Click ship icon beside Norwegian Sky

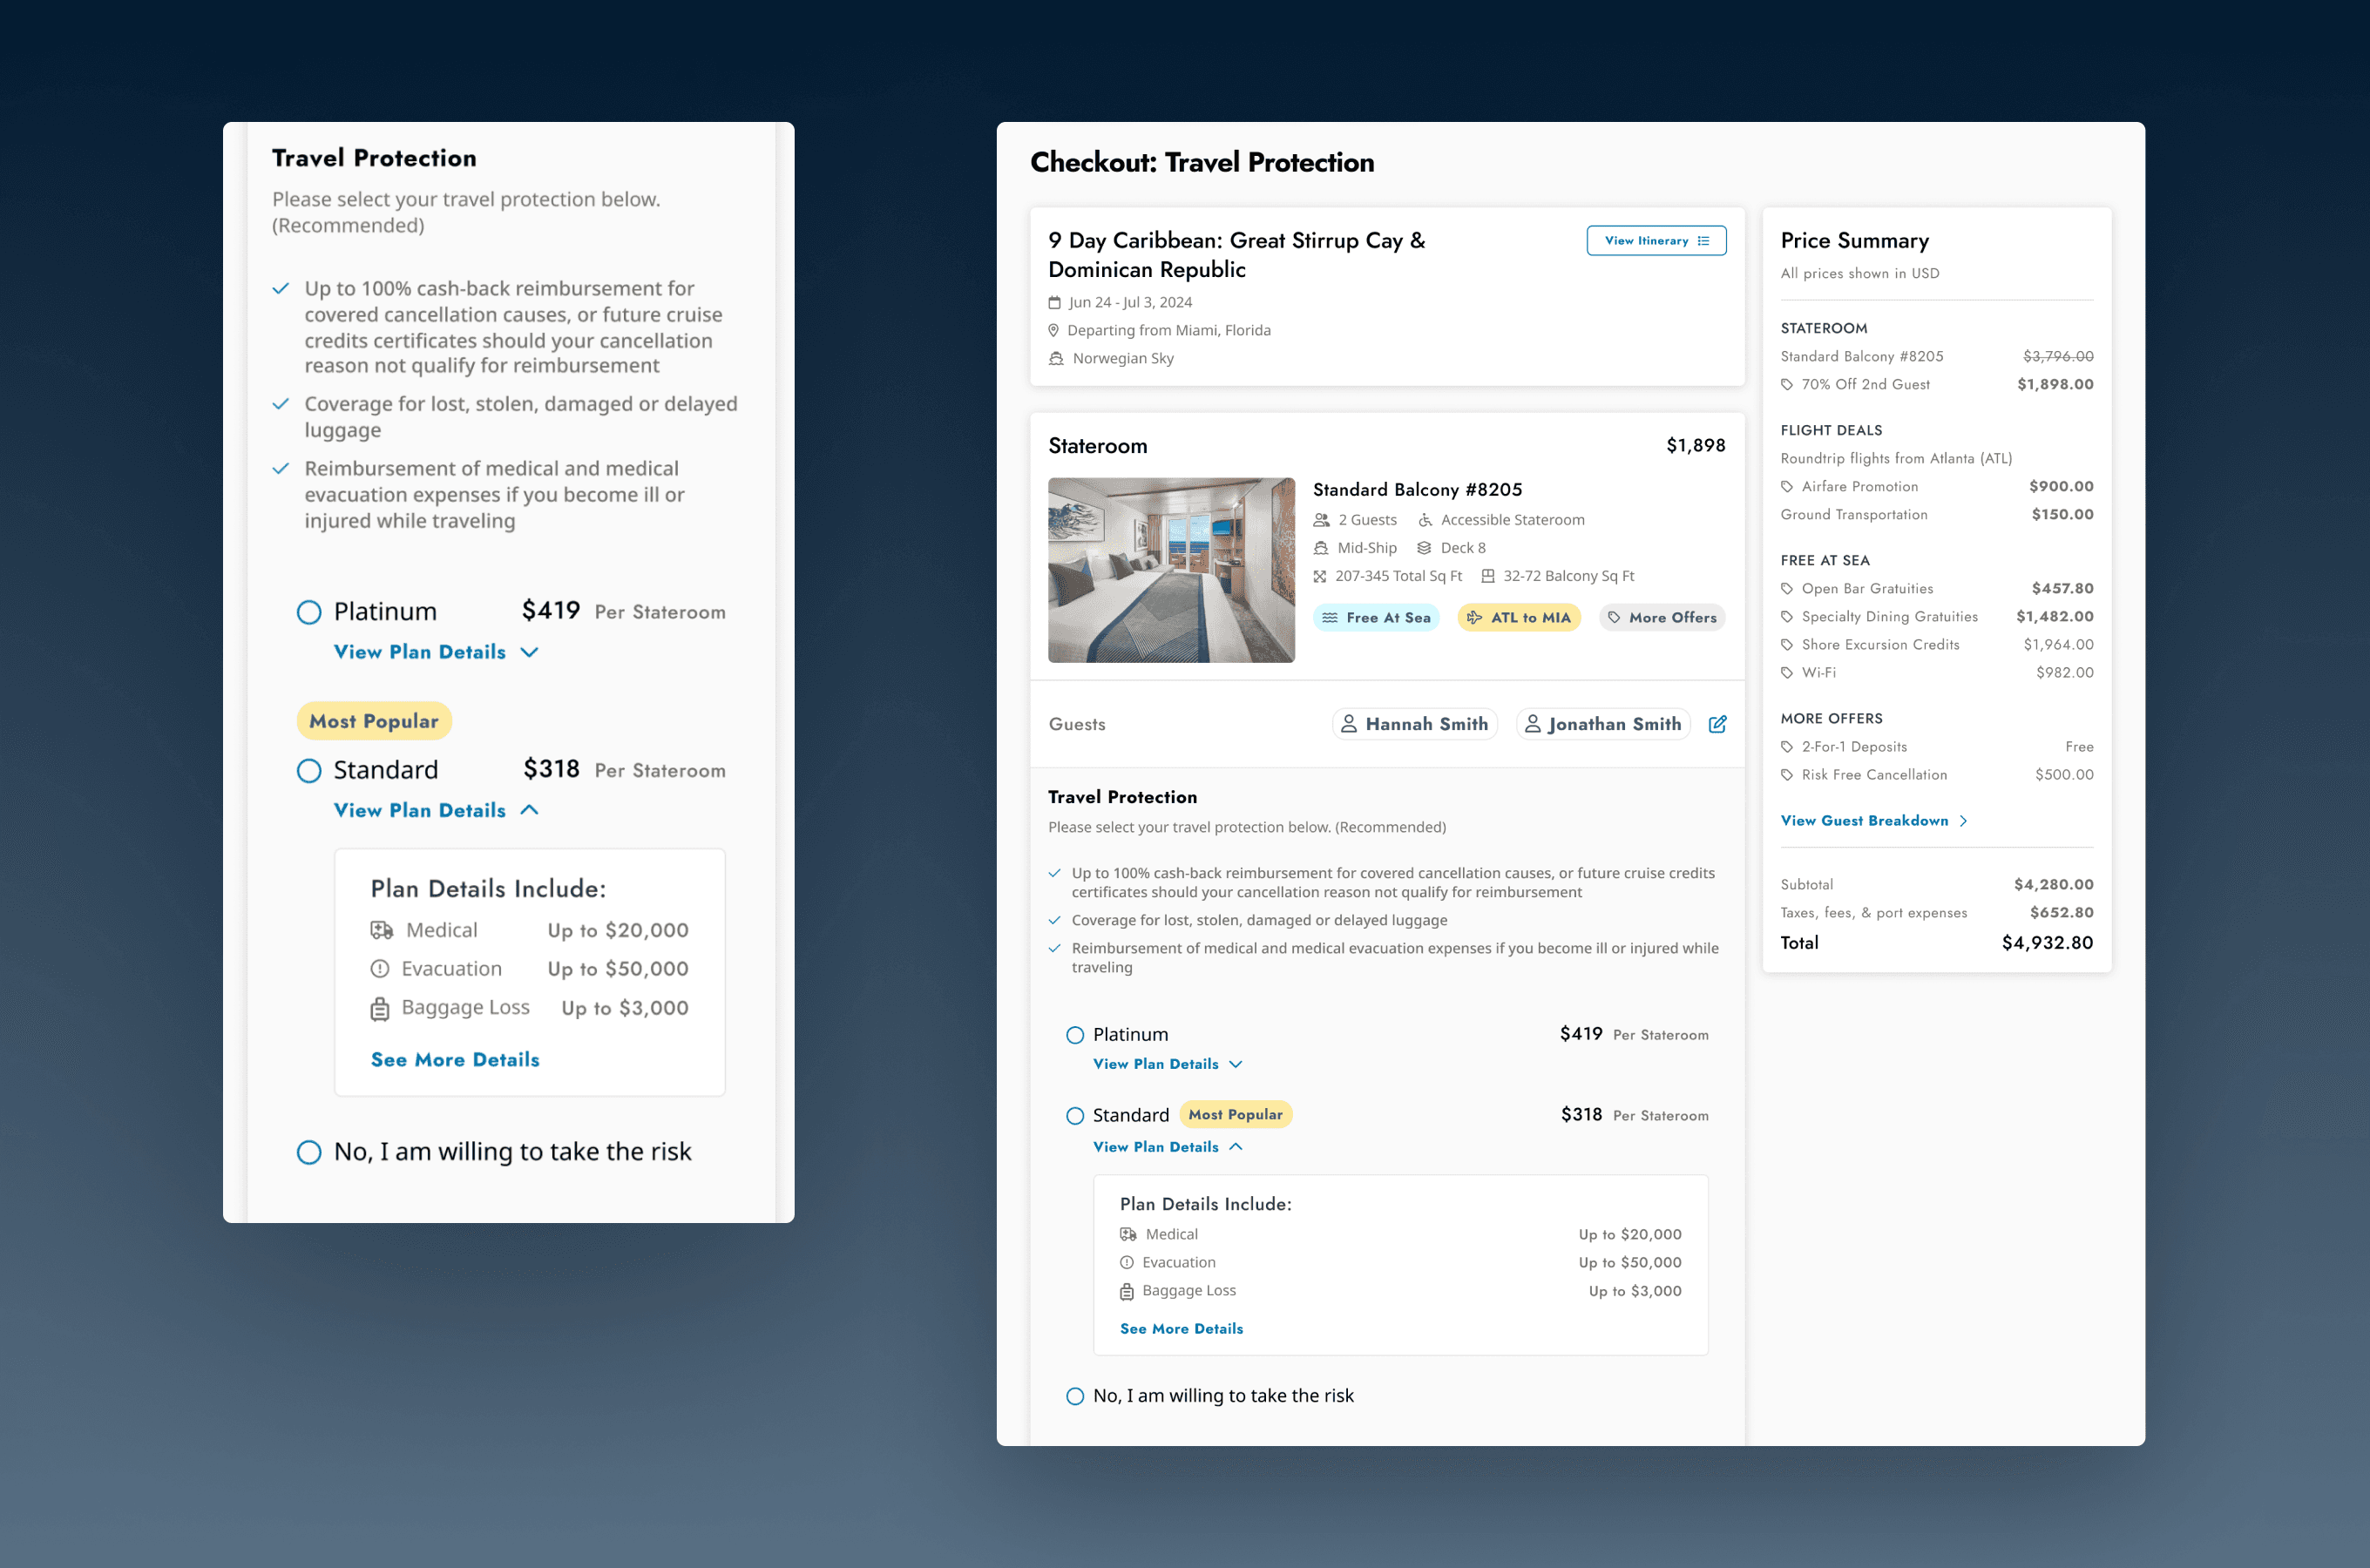(x=1056, y=359)
